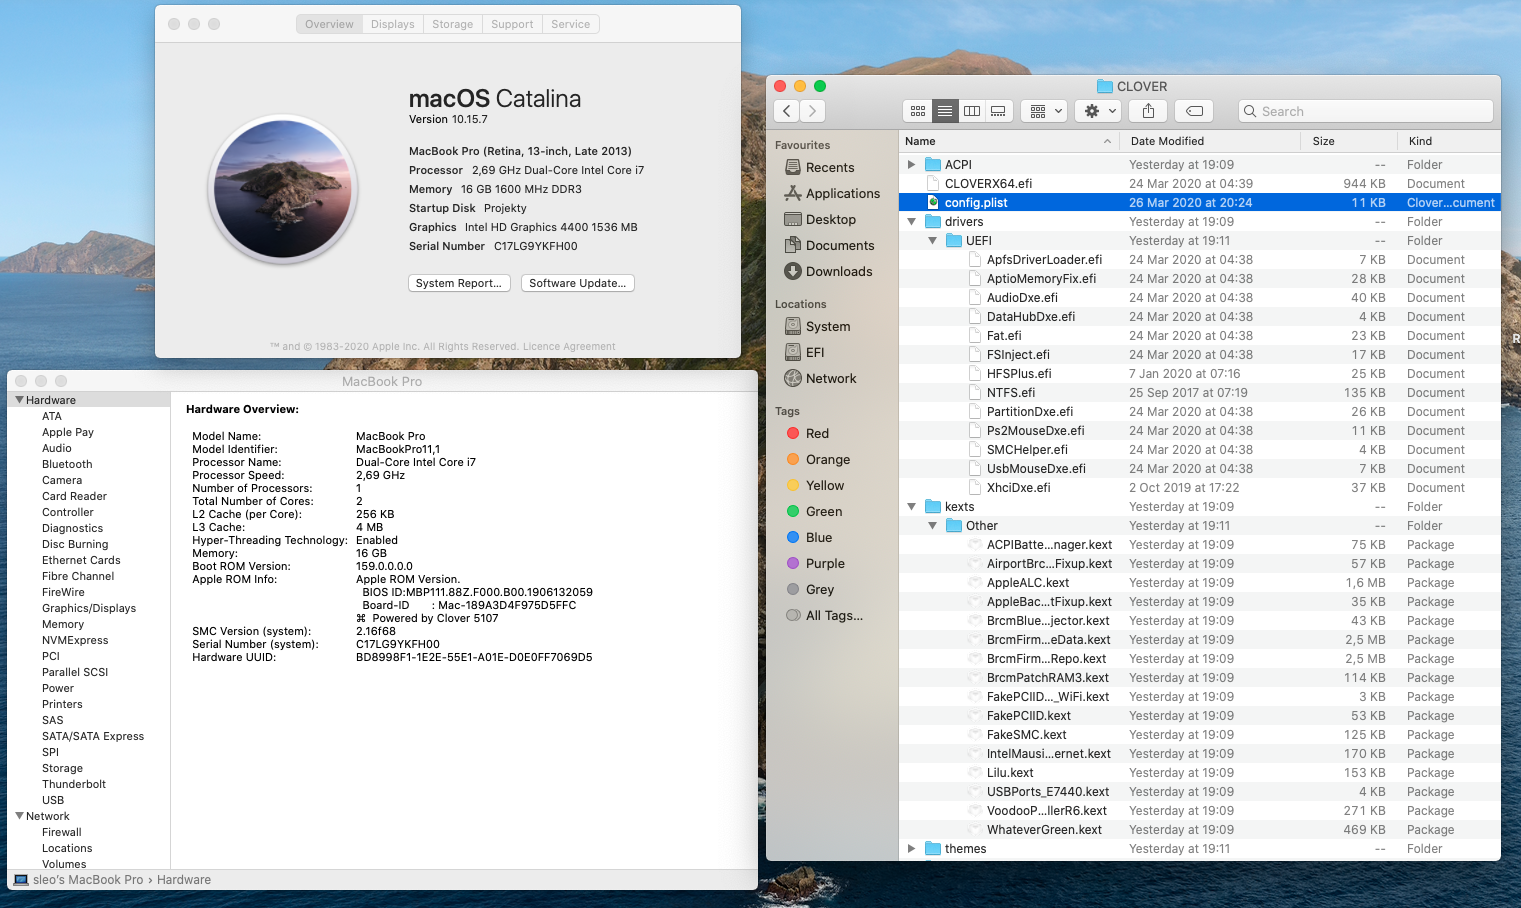Select USB in System Report sidebar
The height and width of the screenshot is (908, 1521).
[53, 800]
